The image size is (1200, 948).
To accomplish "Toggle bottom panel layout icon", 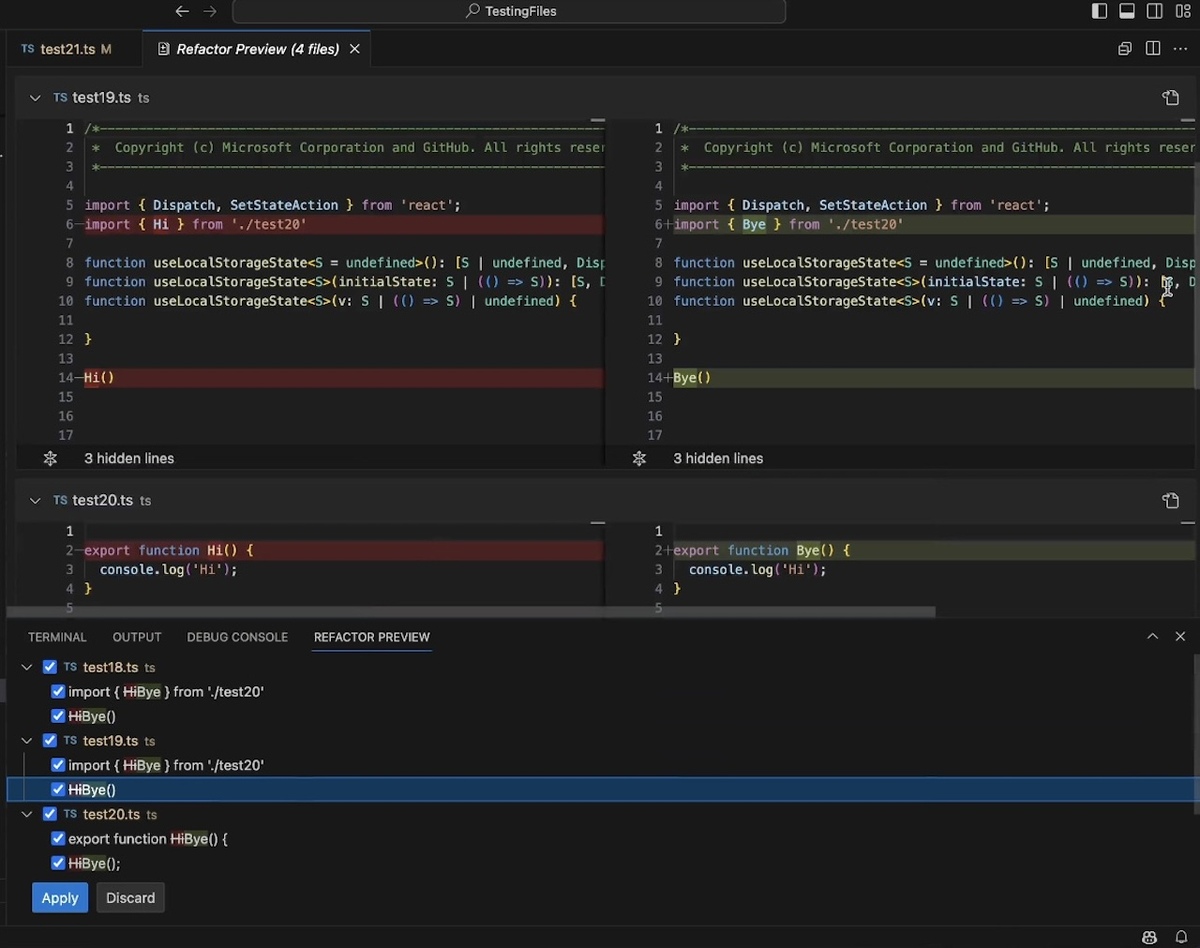I will click(x=1127, y=11).
